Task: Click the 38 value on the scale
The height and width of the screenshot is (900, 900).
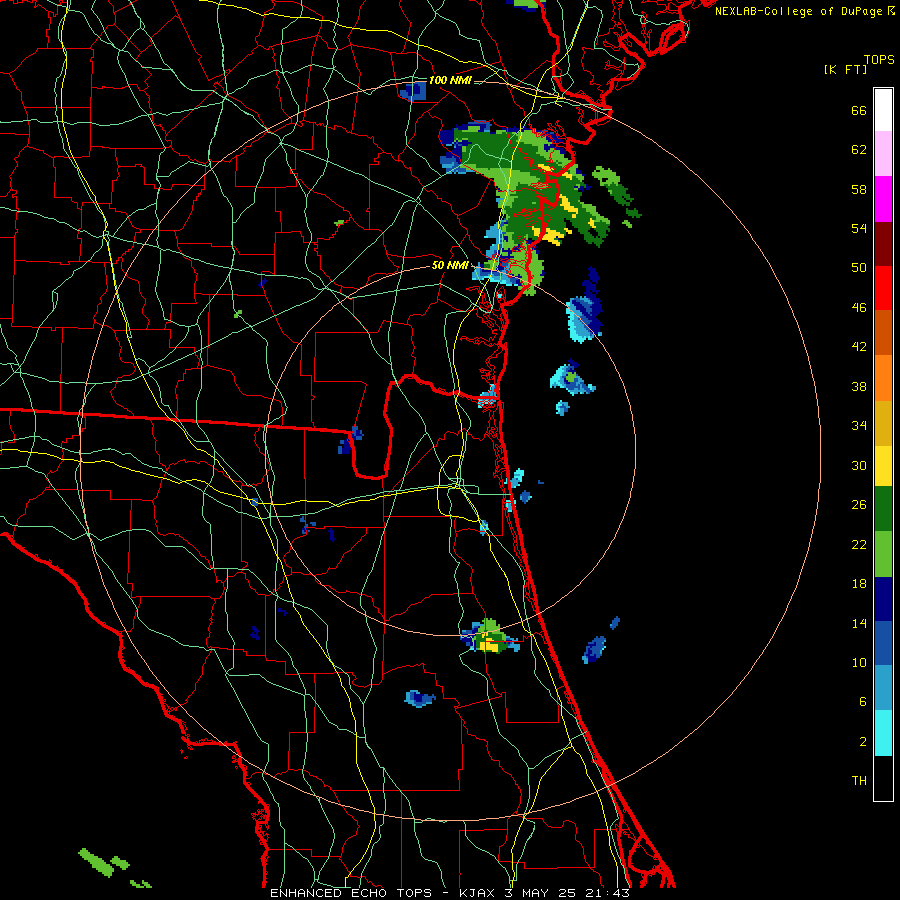Action: [859, 387]
